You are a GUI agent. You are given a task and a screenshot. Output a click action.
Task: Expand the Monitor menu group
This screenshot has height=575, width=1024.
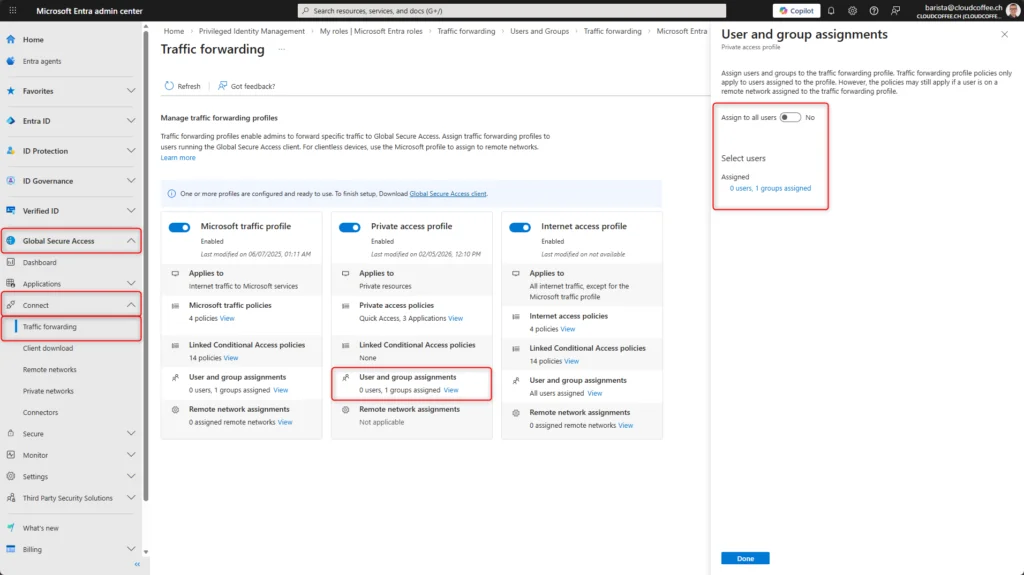click(x=131, y=455)
